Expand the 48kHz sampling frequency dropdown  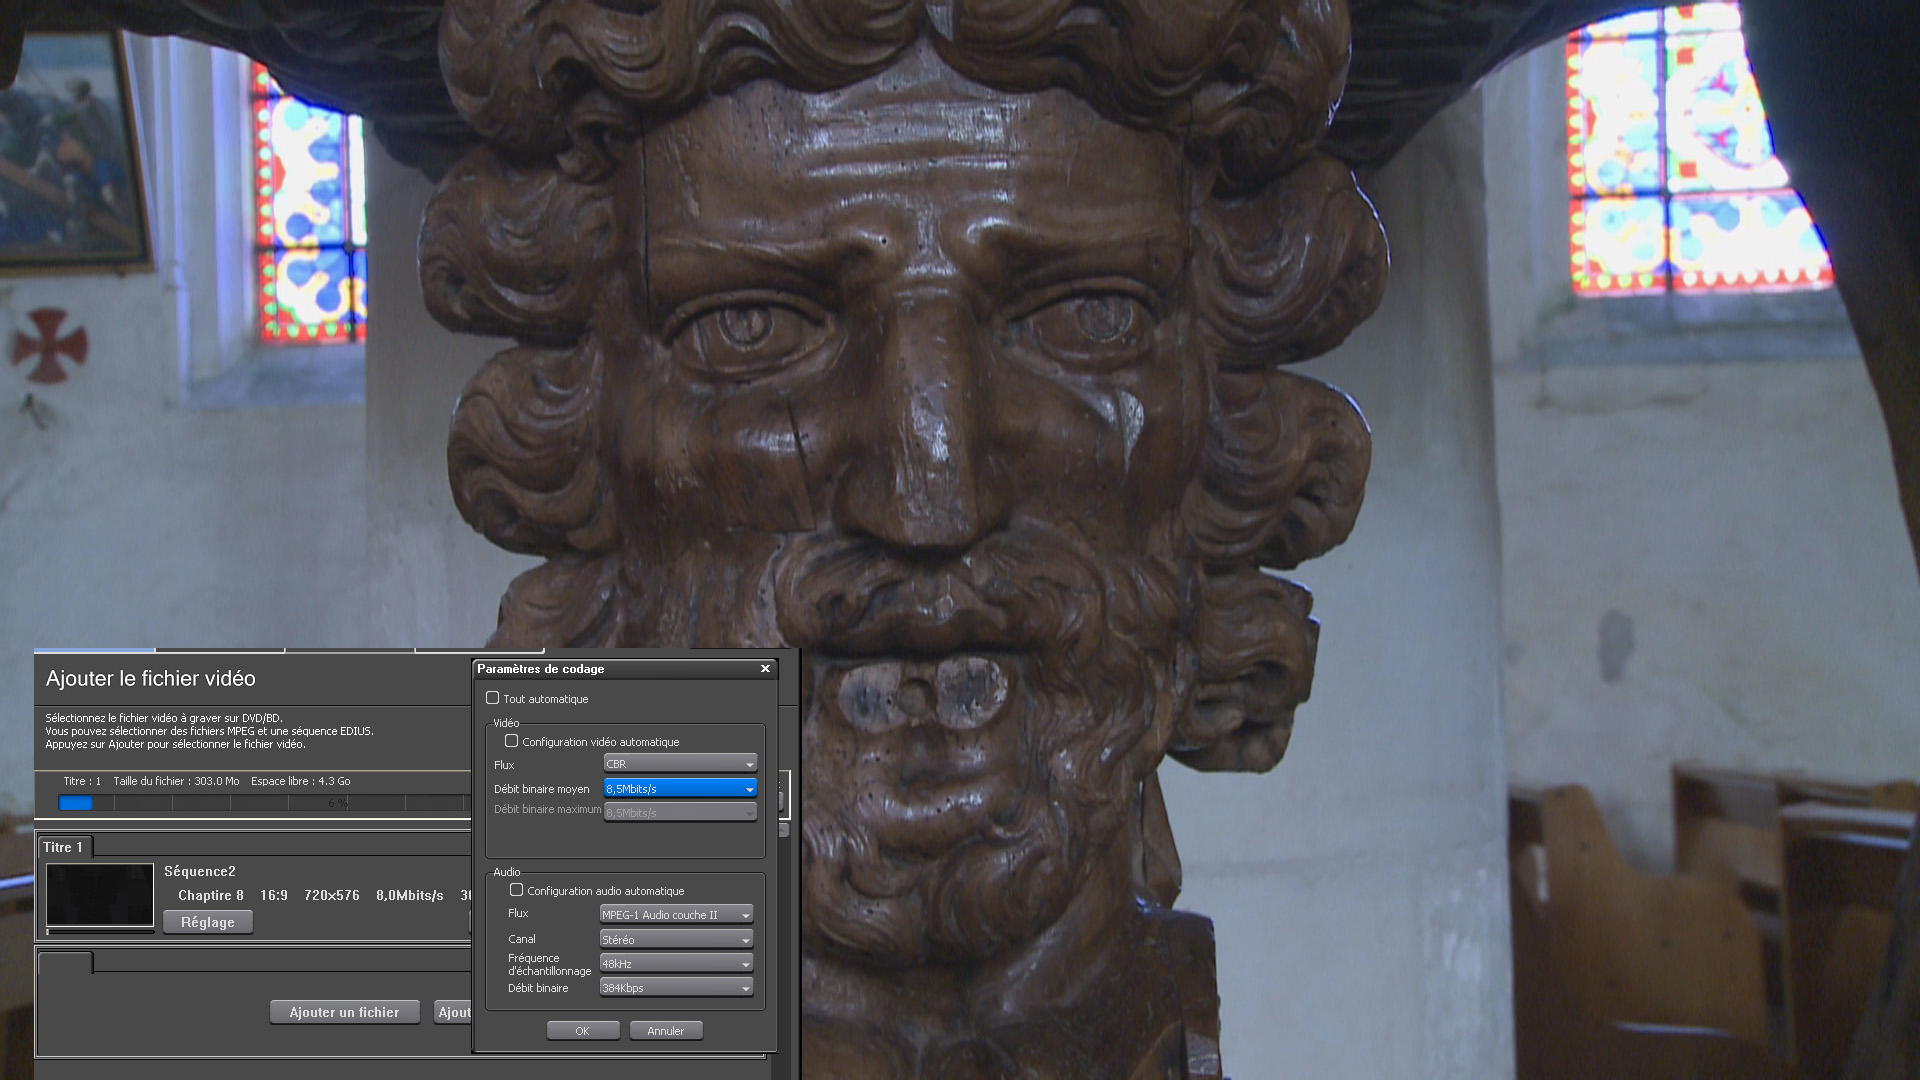point(676,964)
